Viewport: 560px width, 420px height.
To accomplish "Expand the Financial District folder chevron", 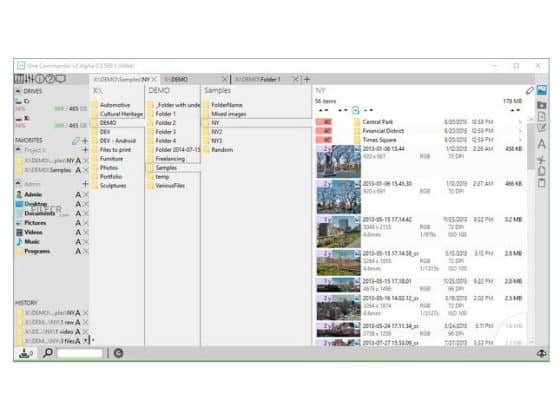I will [520, 131].
